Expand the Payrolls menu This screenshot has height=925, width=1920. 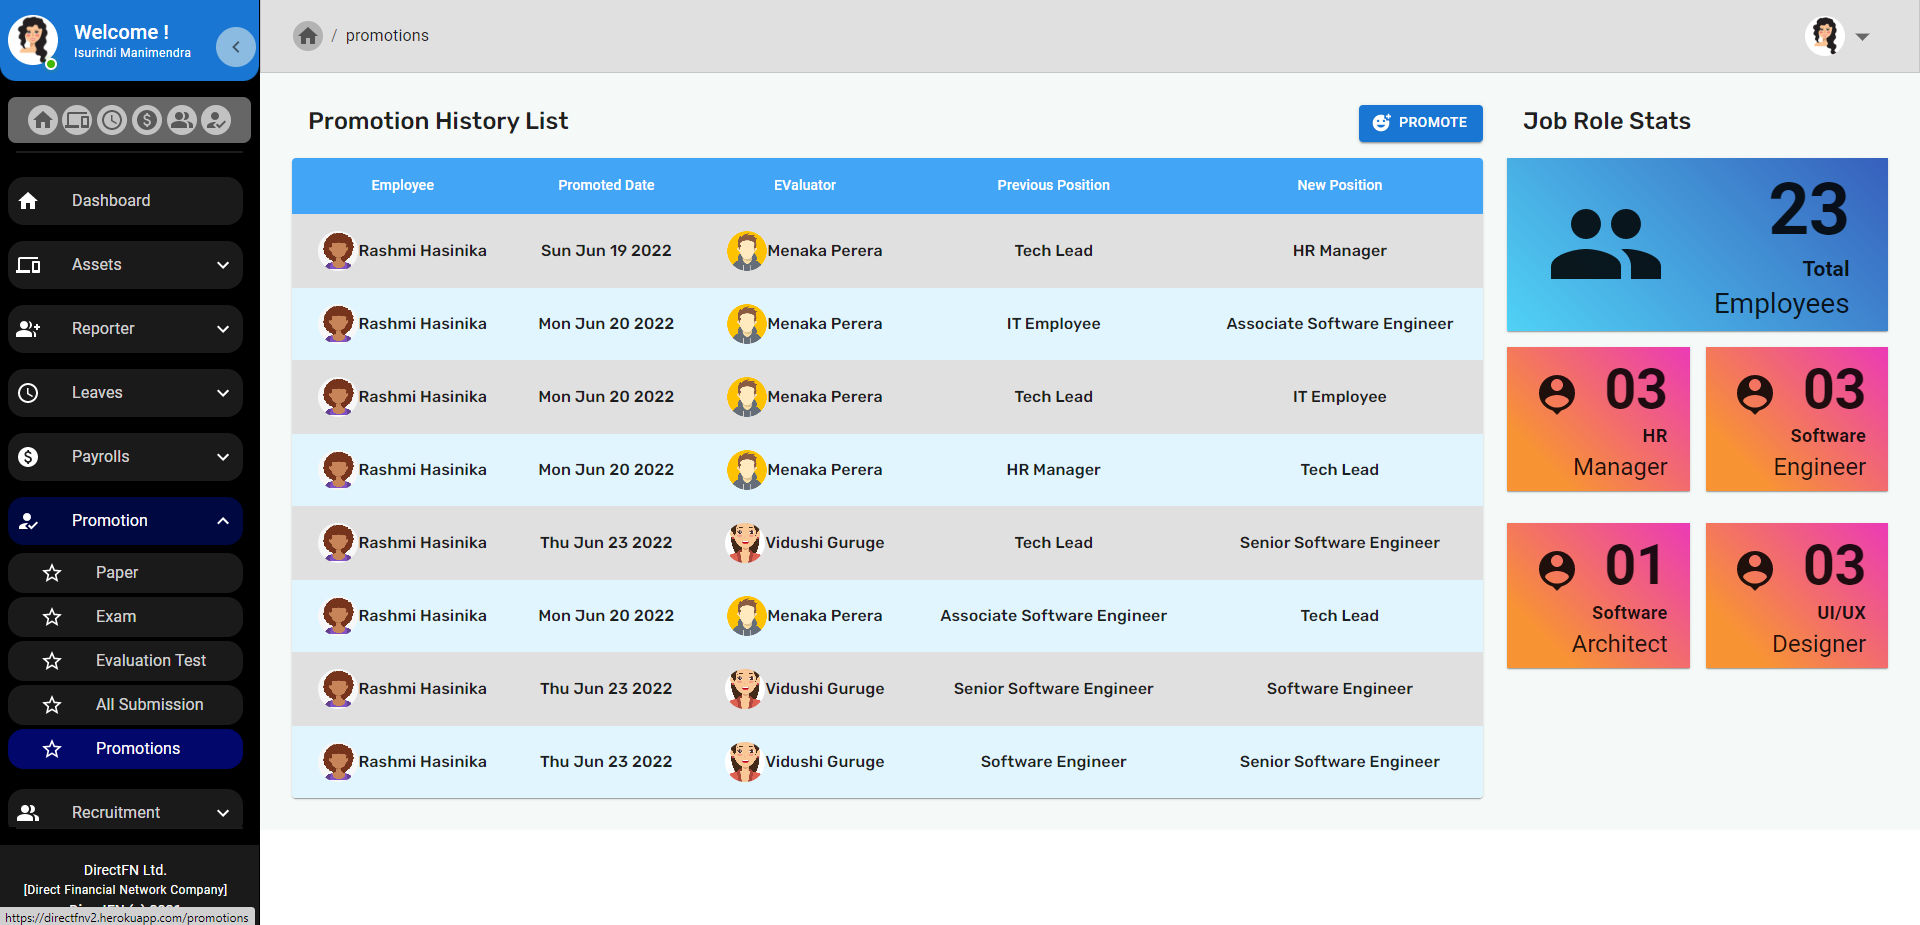(x=125, y=457)
